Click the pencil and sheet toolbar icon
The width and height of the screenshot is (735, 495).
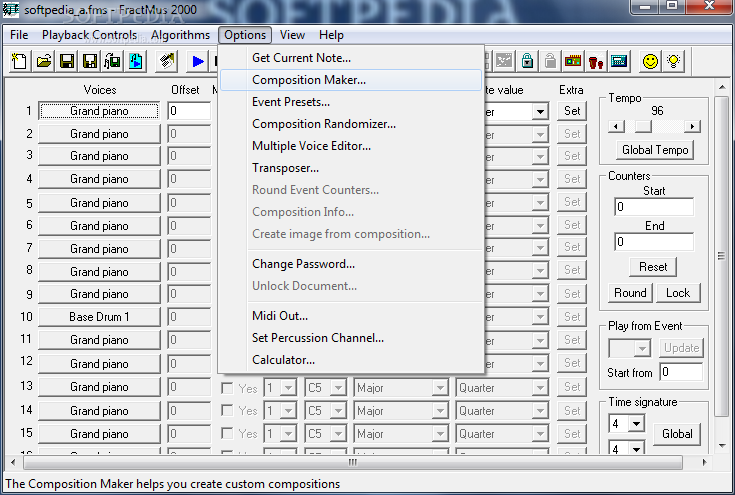(x=167, y=61)
